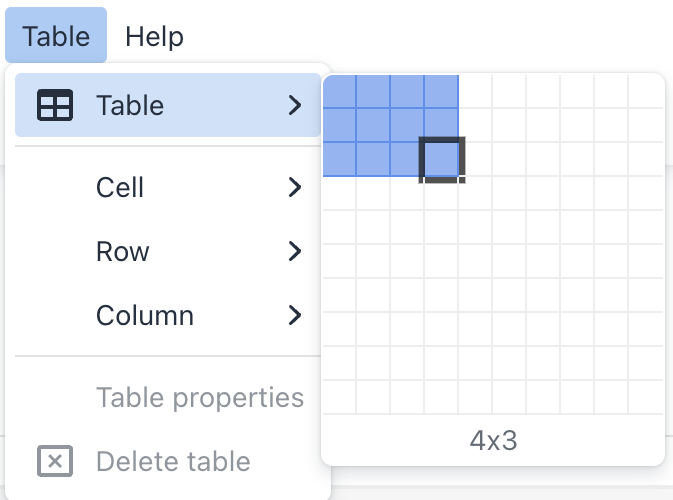673x500 pixels.
Task: Click the Delete table label
Action: (173, 461)
